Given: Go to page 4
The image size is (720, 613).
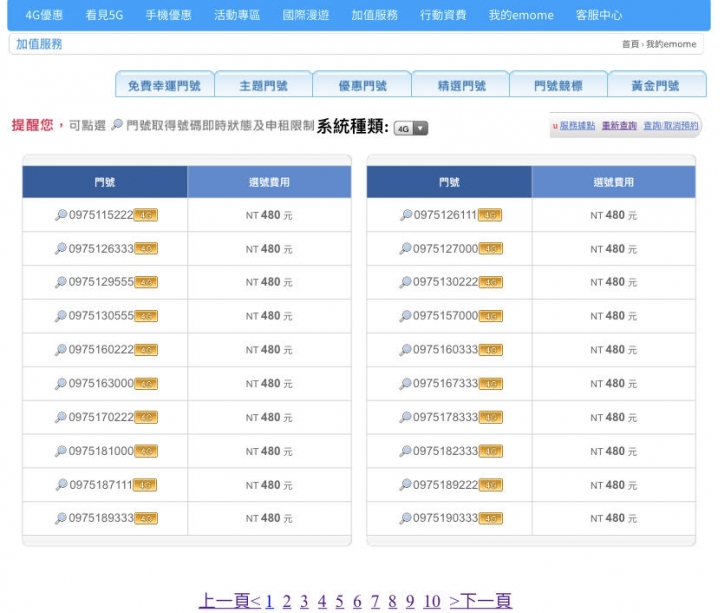Looking at the screenshot, I should click(x=322, y=602).
